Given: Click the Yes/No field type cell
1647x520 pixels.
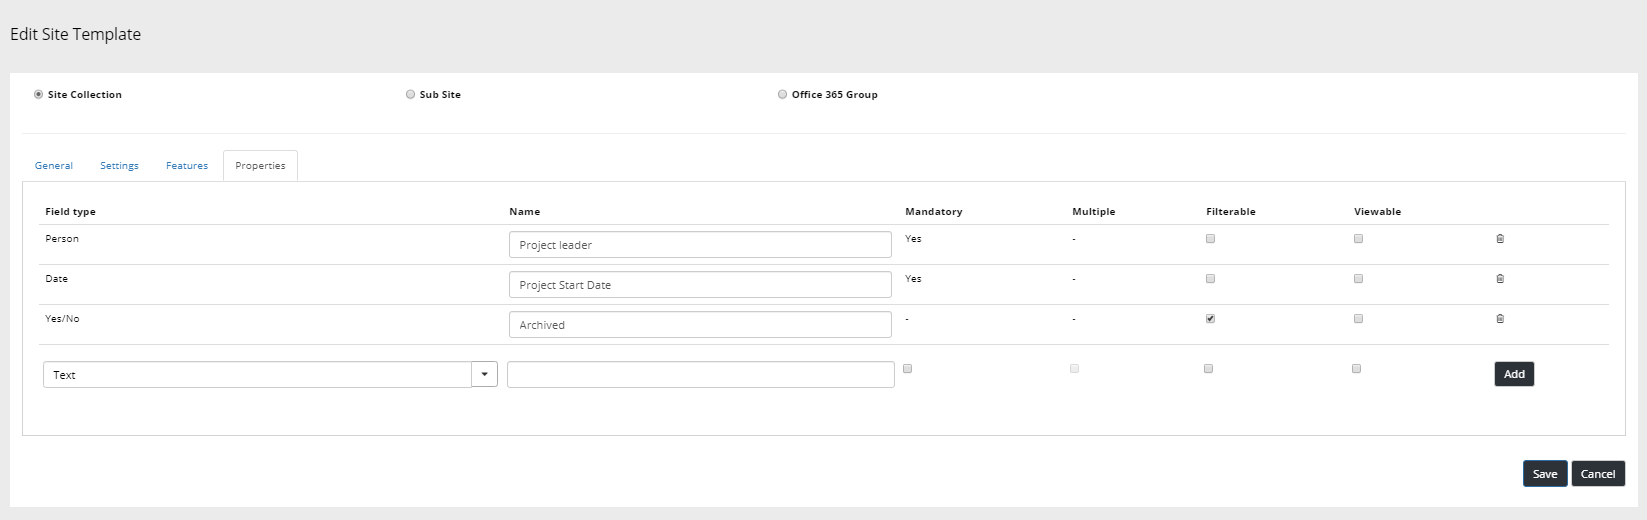Looking at the screenshot, I should [x=62, y=319].
